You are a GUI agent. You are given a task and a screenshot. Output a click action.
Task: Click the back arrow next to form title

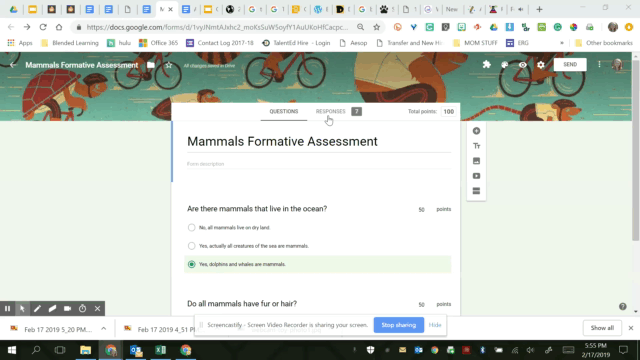tap(13, 65)
